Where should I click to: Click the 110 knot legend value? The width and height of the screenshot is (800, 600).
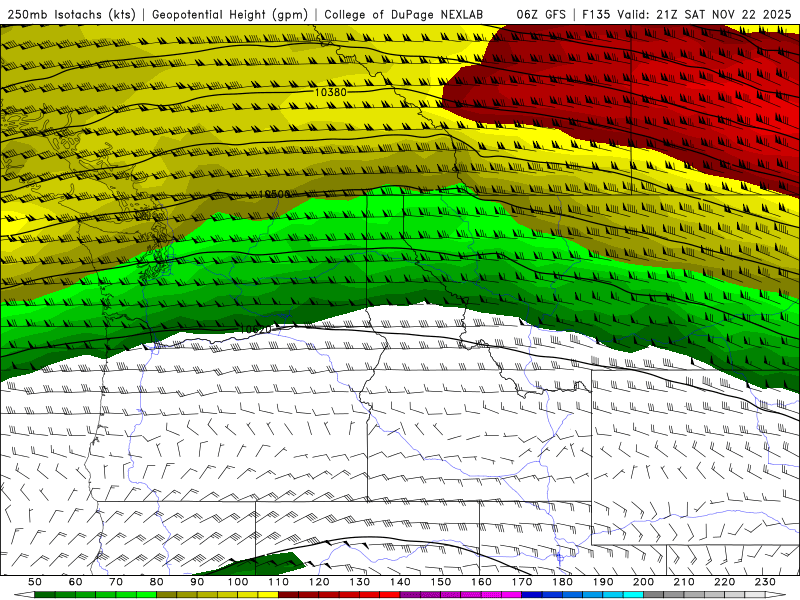point(279,582)
